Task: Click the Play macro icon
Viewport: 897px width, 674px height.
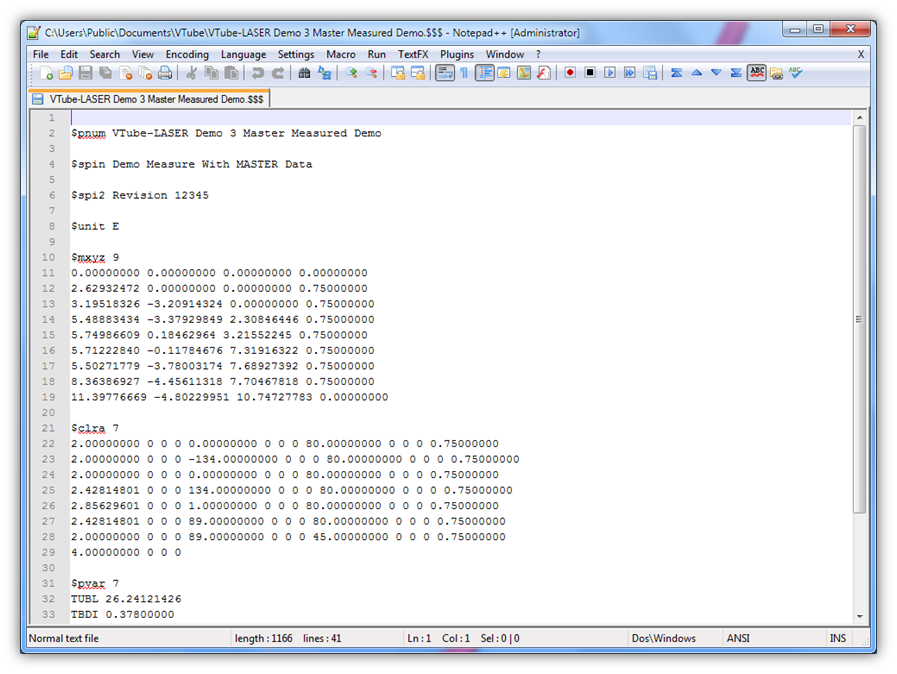Action: (x=610, y=73)
